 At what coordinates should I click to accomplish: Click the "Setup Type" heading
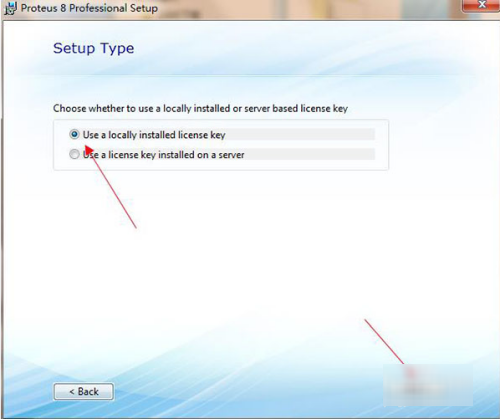94,49
